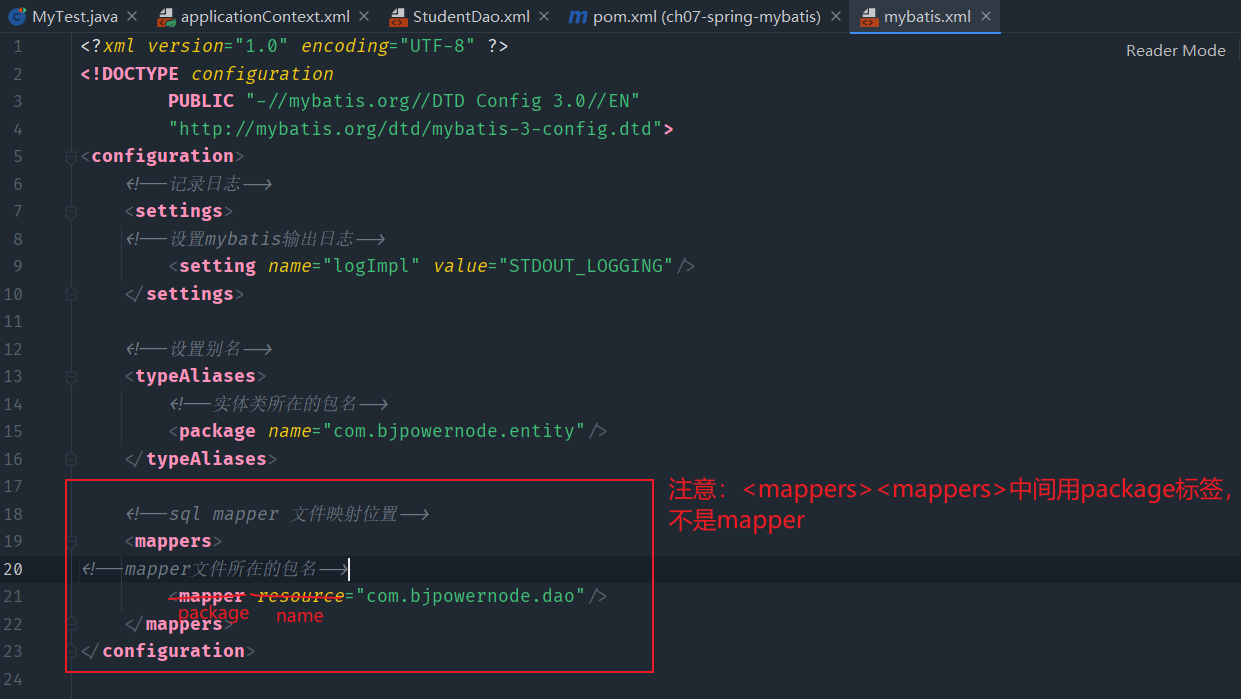The width and height of the screenshot is (1241, 699).
Task: Click line number 24 in the gutter
Action: [13, 679]
